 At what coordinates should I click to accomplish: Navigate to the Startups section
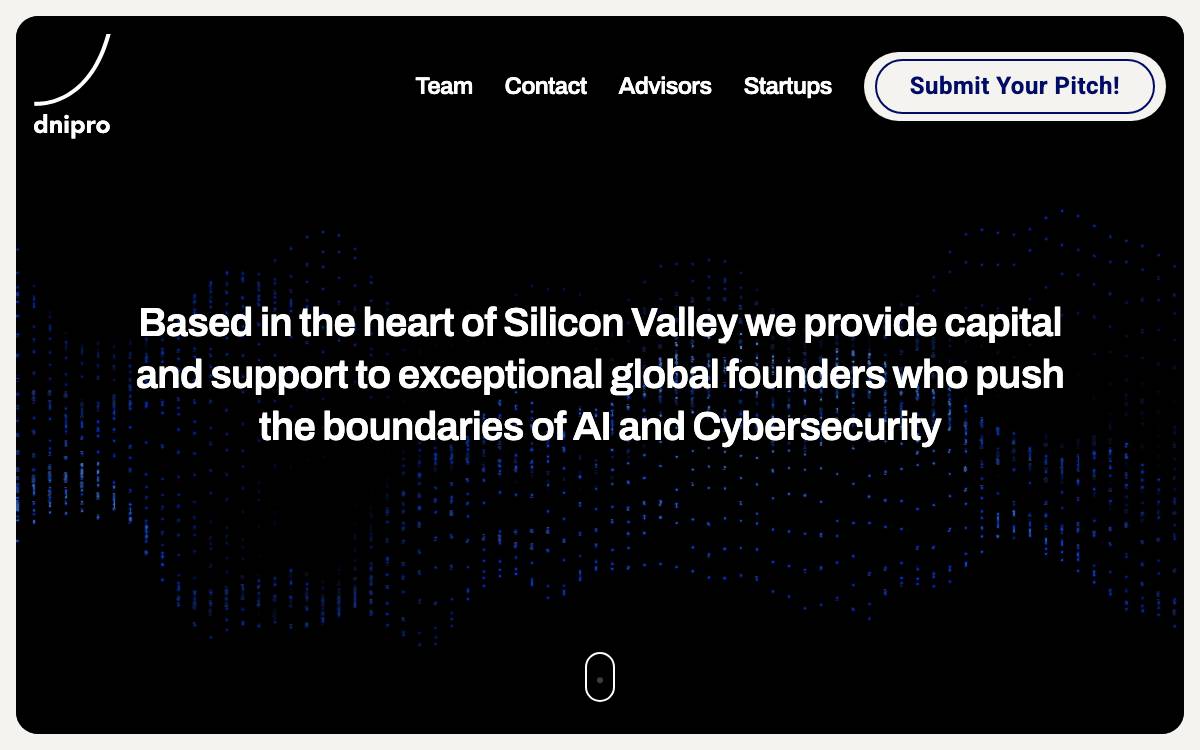tap(788, 86)
